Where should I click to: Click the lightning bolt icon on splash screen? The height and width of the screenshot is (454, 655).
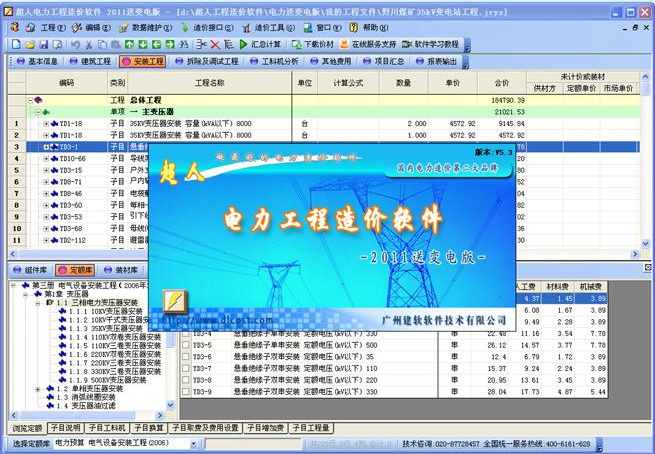point(175,301)
